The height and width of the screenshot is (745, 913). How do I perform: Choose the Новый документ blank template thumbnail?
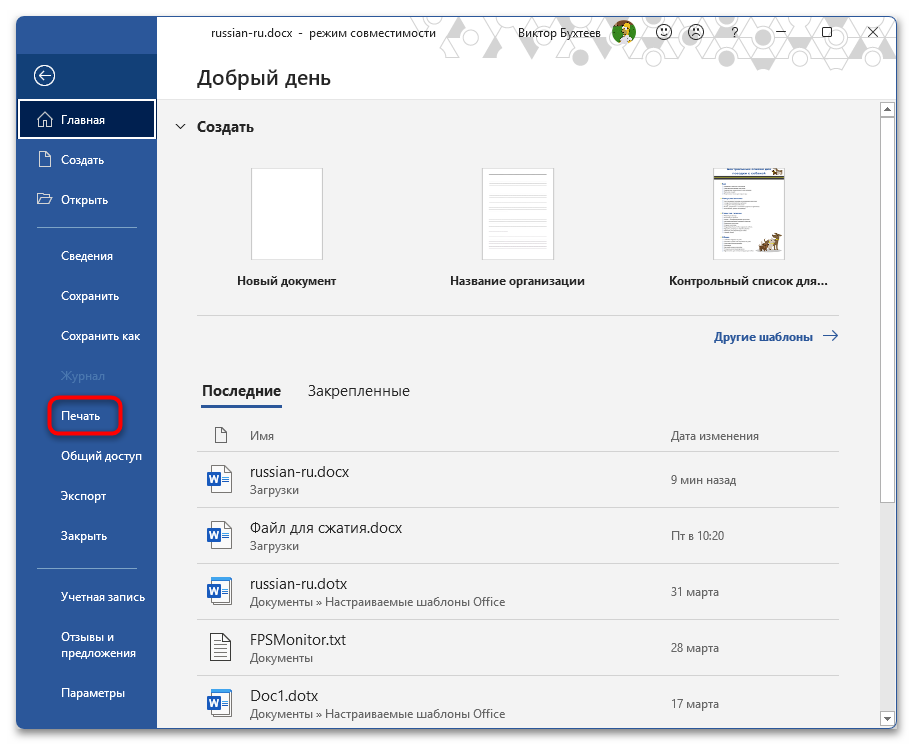[286, 214]
